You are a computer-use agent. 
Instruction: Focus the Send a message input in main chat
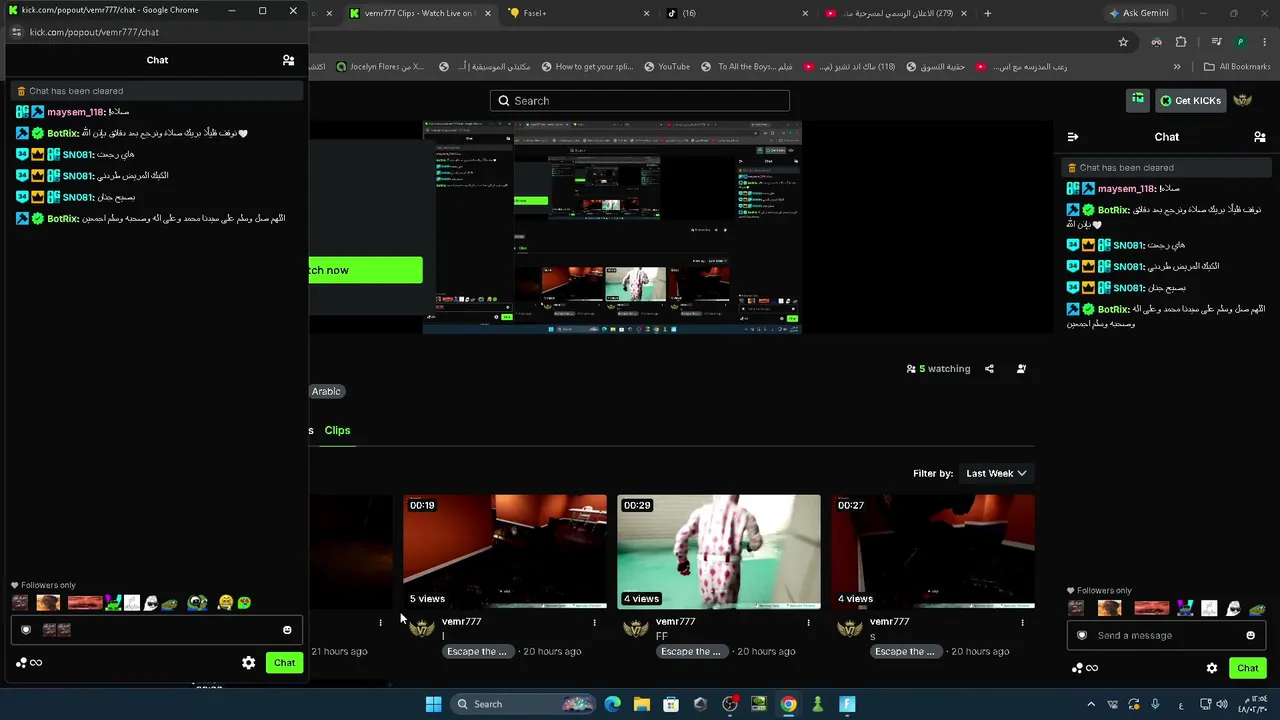click(1165, 636)
